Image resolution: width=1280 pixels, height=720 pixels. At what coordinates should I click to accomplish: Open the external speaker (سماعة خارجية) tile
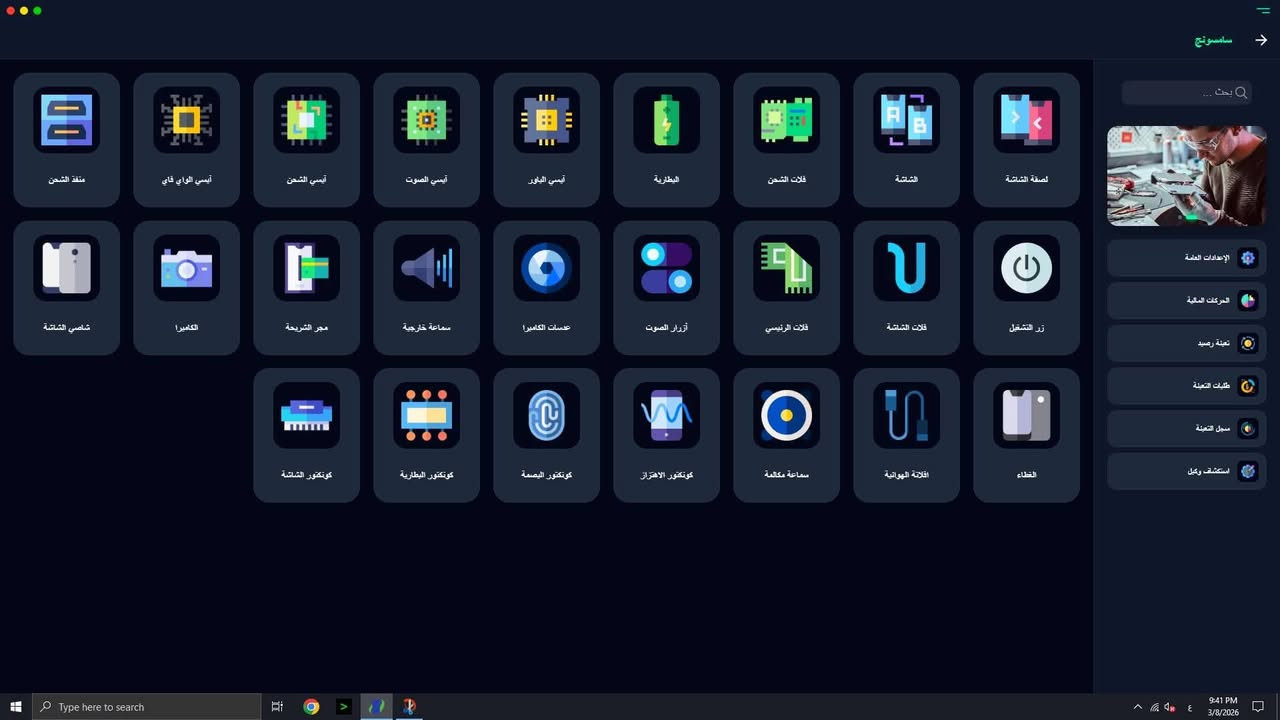coord(426,287)
